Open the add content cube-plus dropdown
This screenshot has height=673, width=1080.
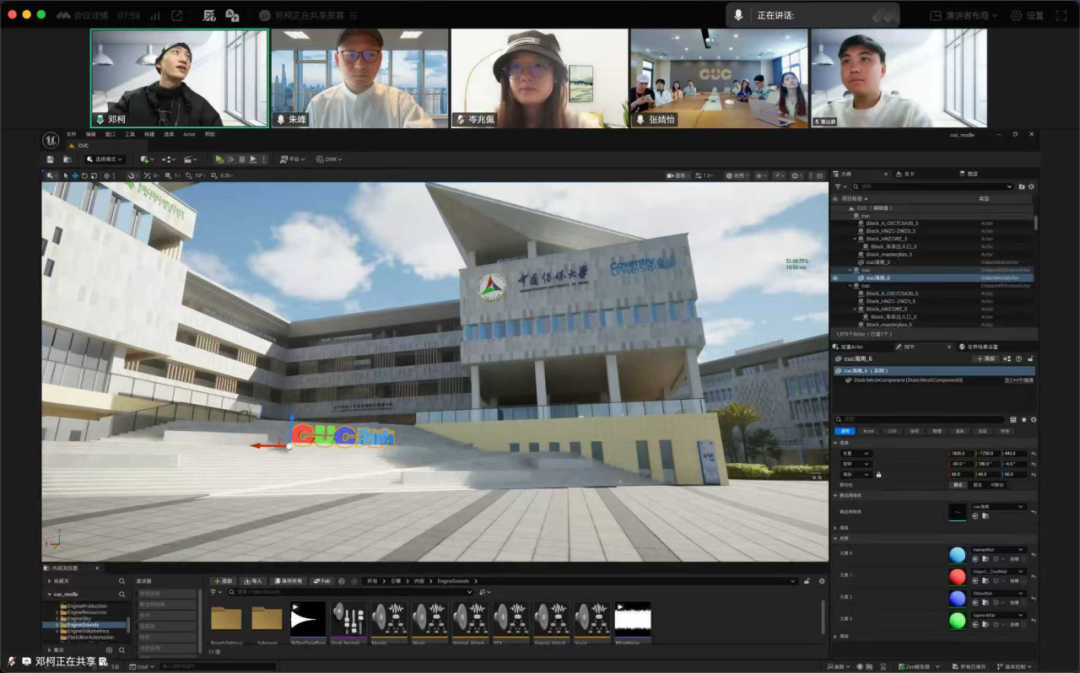pyautogui.click(x=146, y=159)
